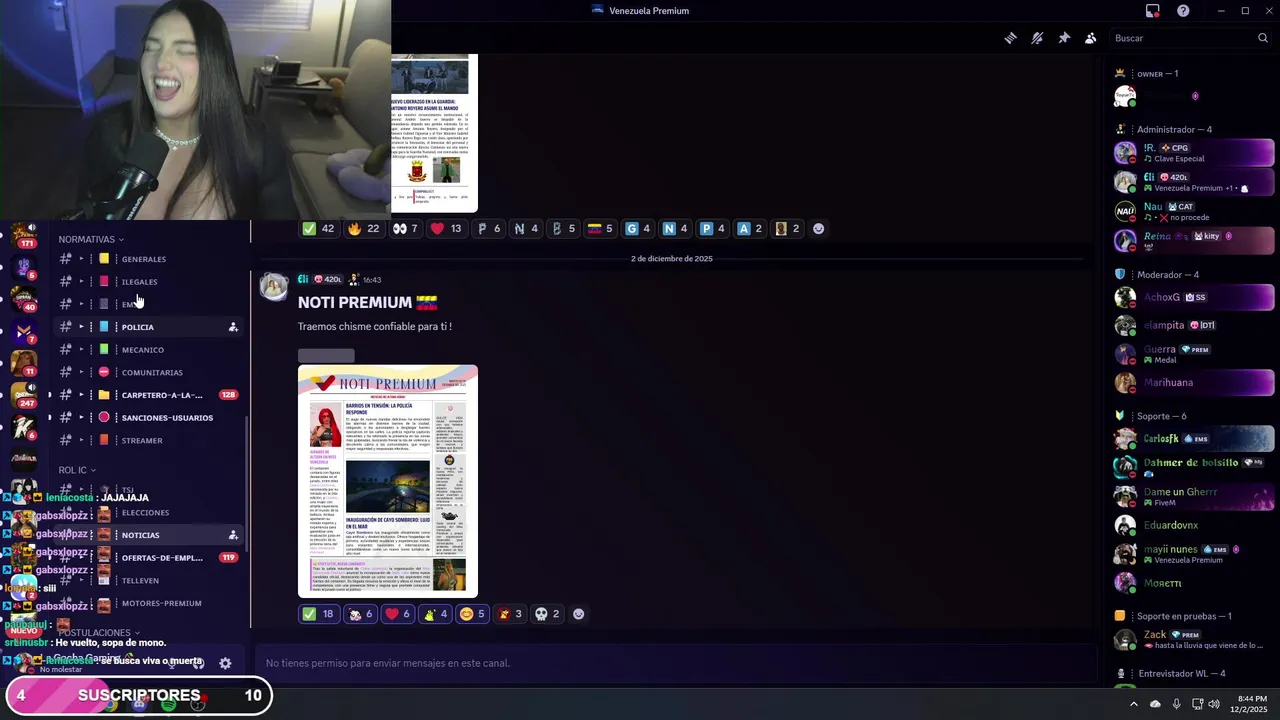Image resolution: width=1280 pixels, height=720 pixels.
Task: Open the TELLEVEN channel
Action: [x=148, y=581]
